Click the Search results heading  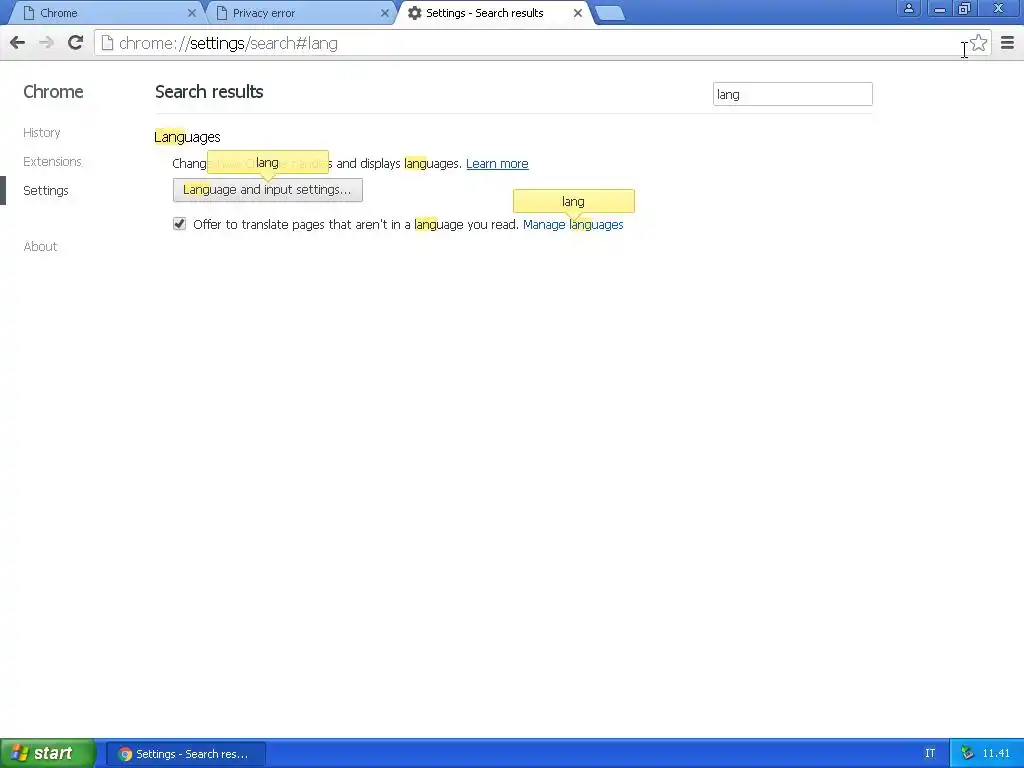[209, 92]
